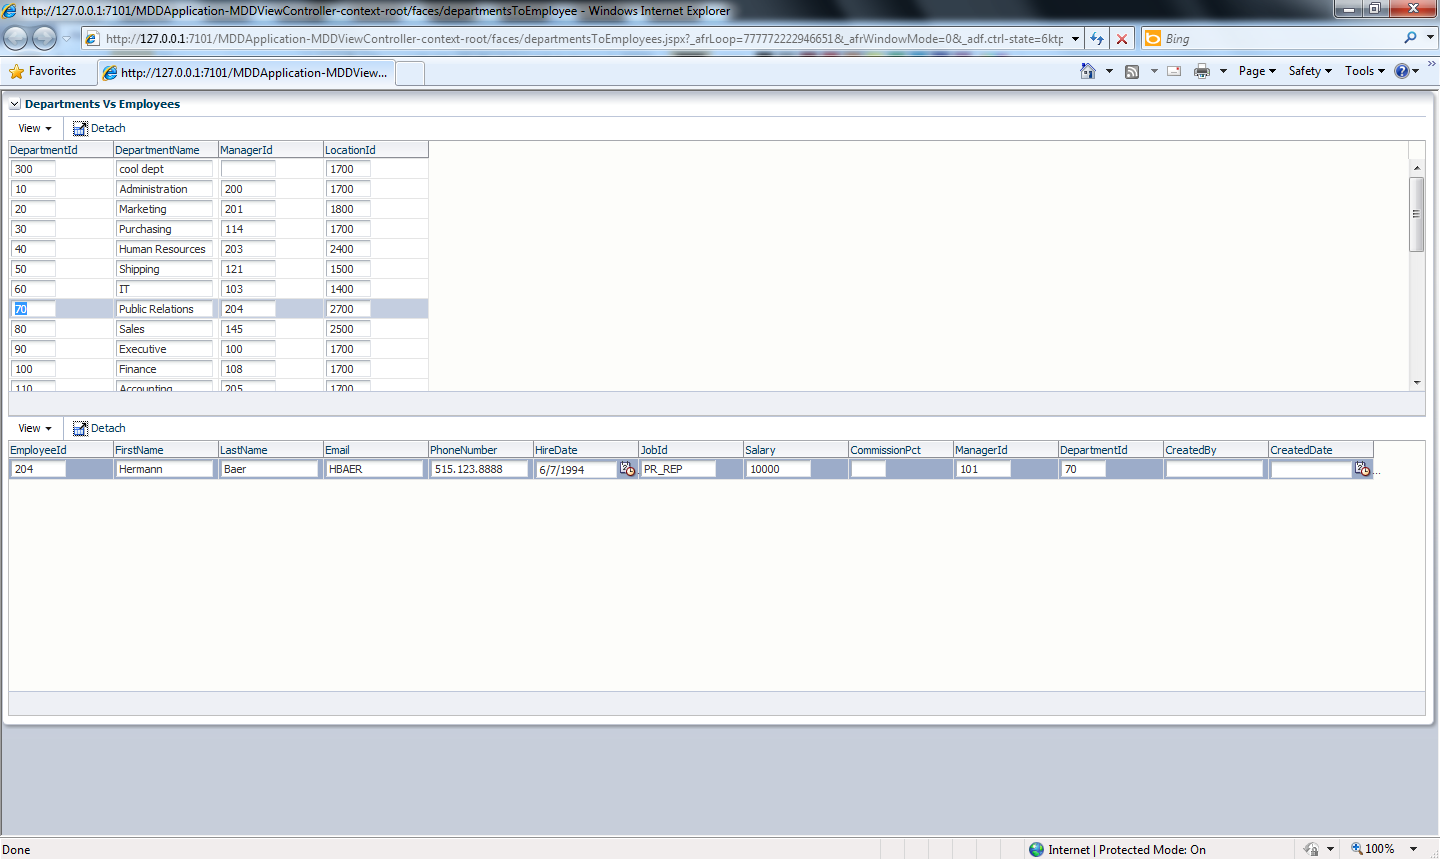Collapse the Departments Vs Employees panel
Image resolution: width=1440 pixels, height=860 pixels.
pyautogui.click(x=13, y=104)
